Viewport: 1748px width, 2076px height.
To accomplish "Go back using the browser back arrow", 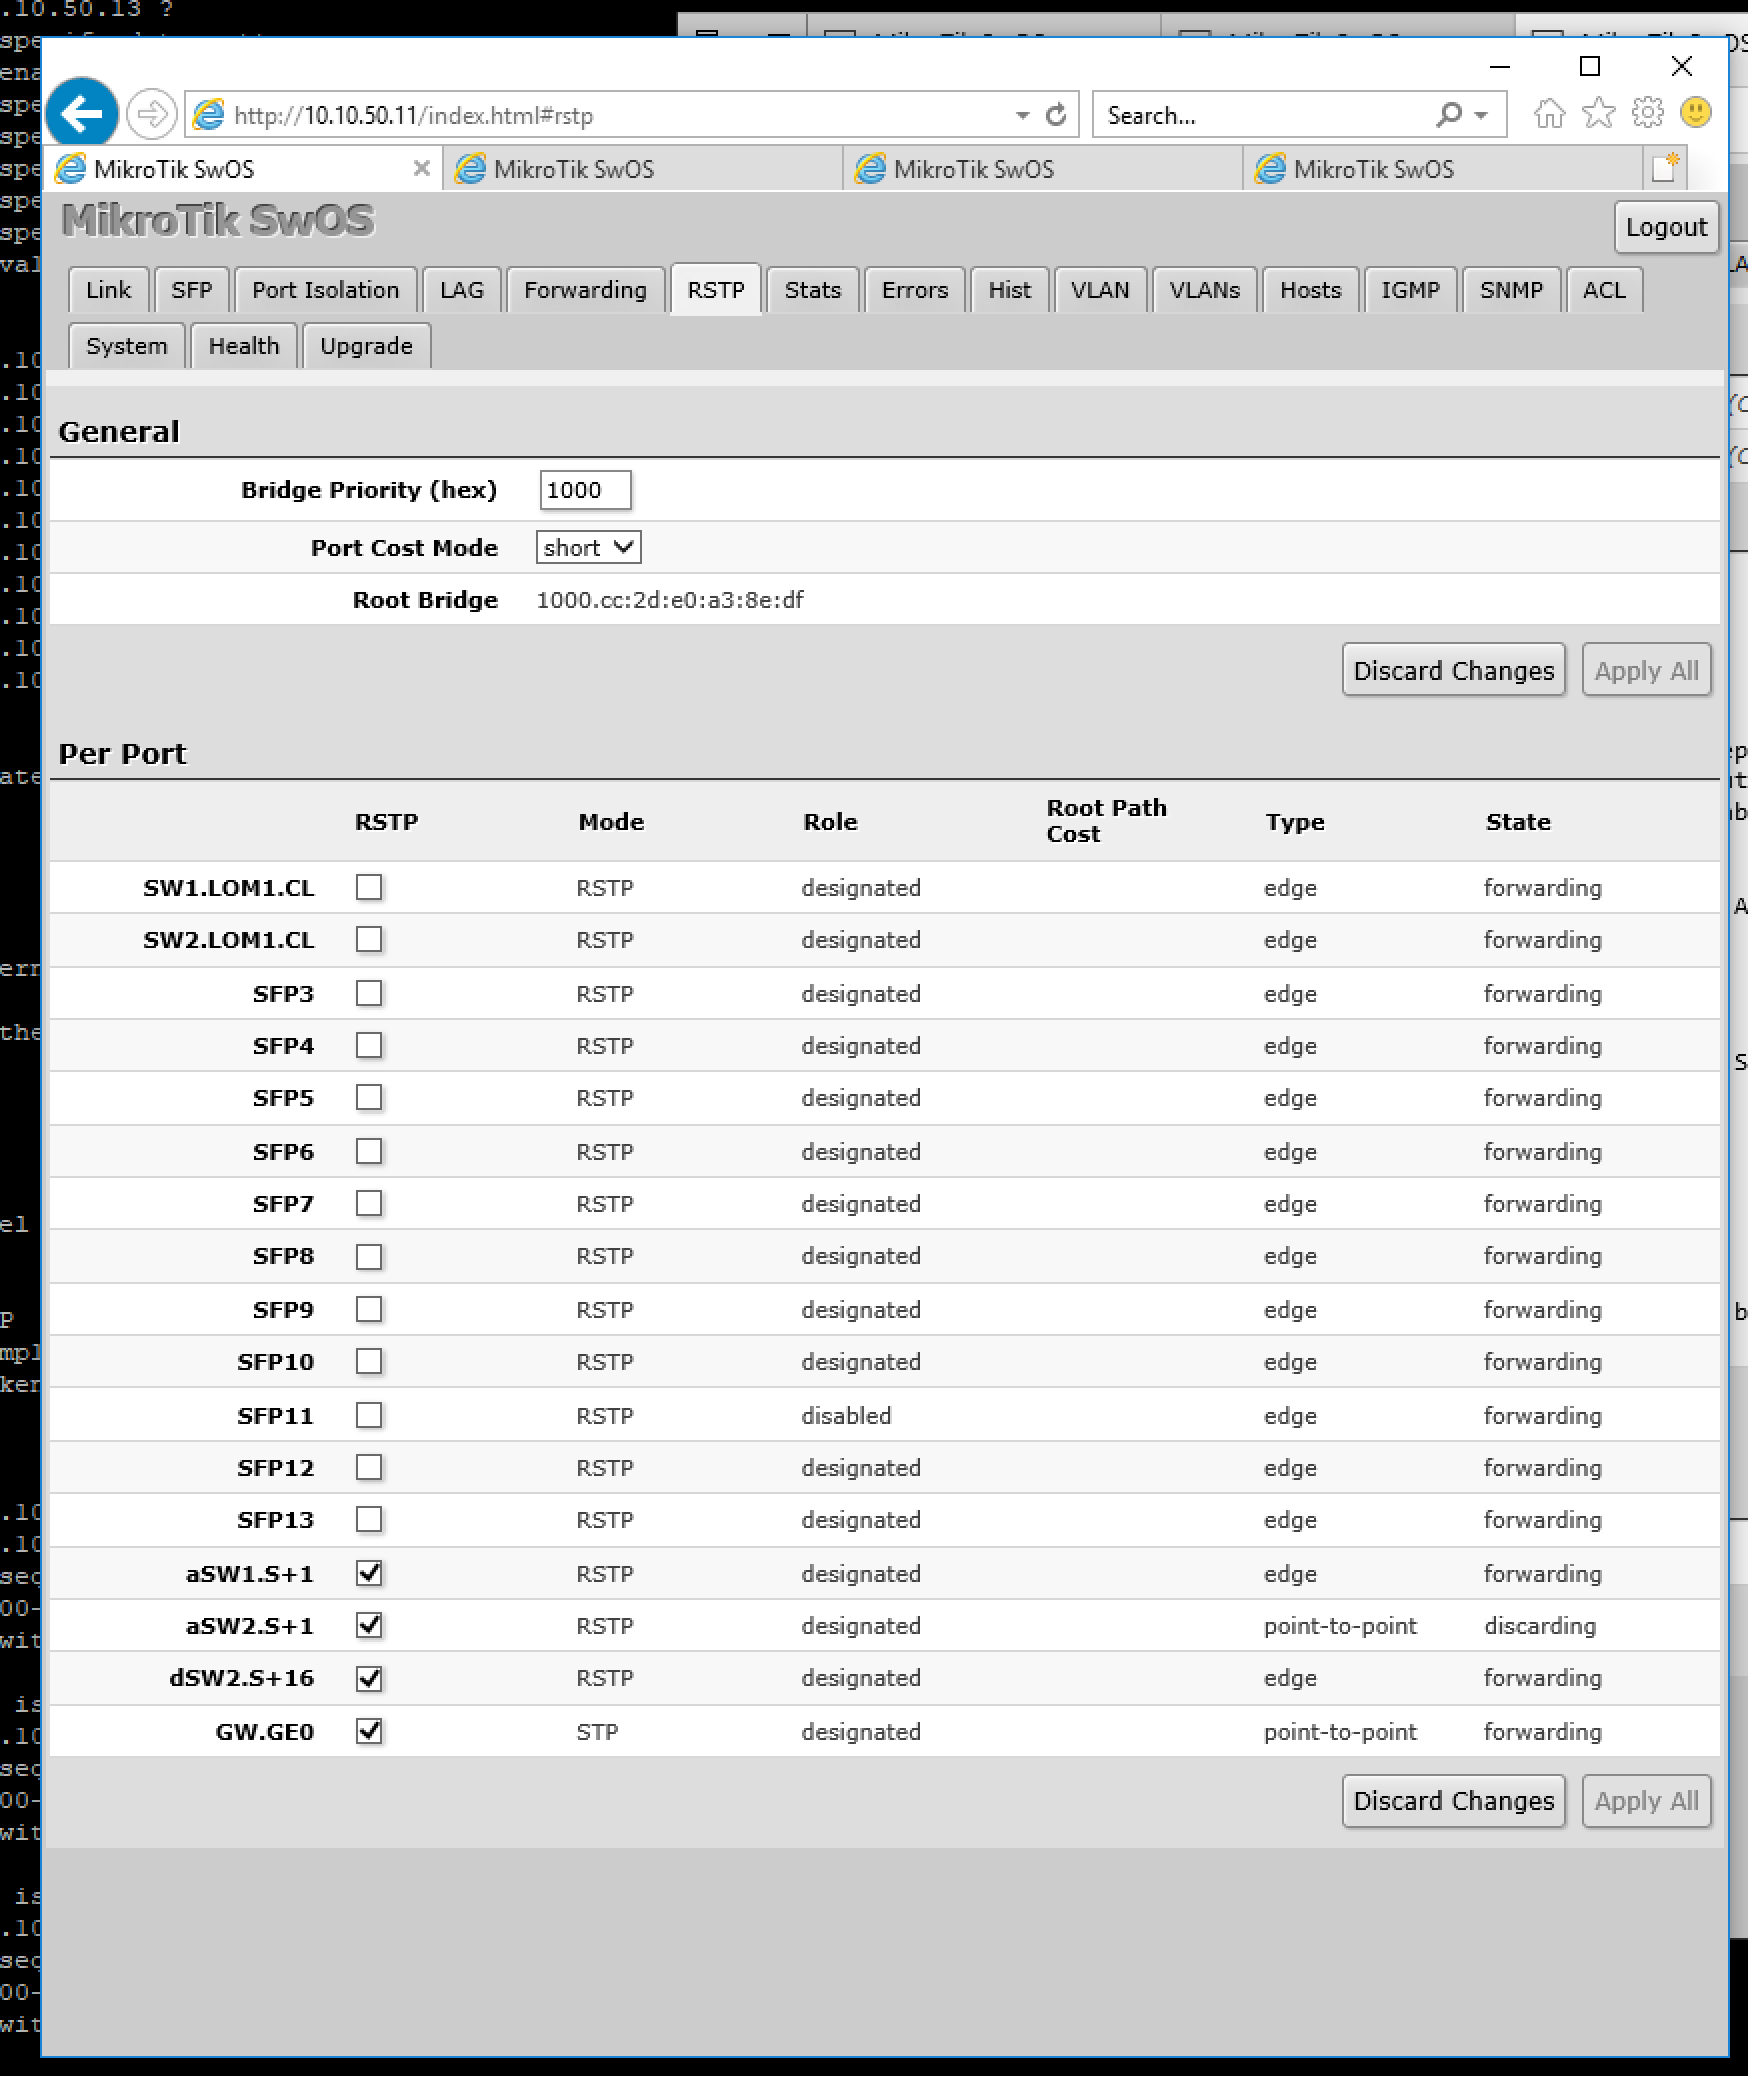I will click(x=82, y=113).
